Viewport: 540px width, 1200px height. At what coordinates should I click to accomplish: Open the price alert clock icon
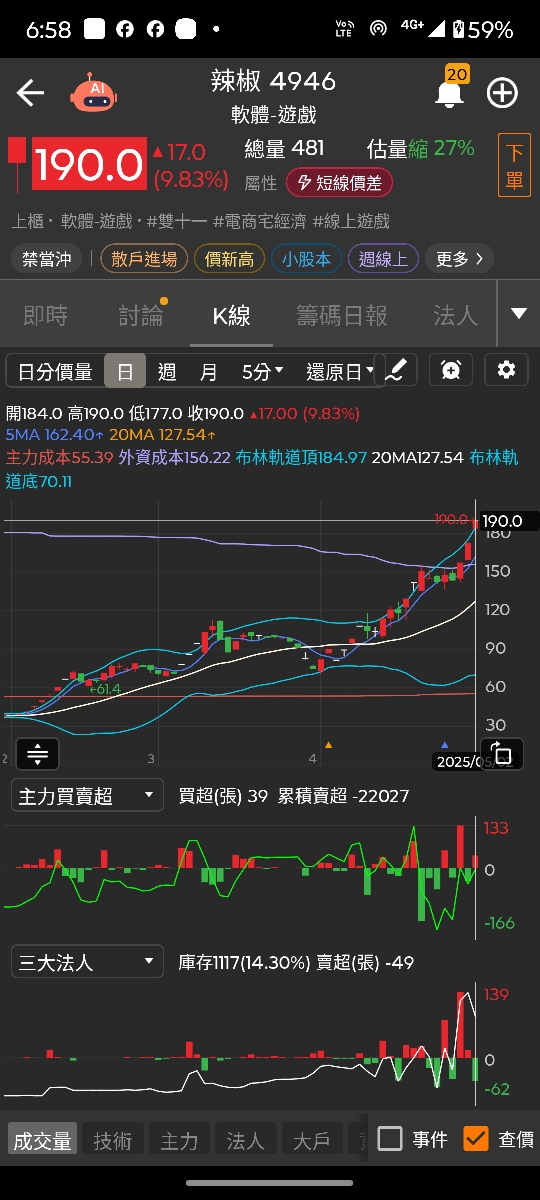tap(451, 370)
